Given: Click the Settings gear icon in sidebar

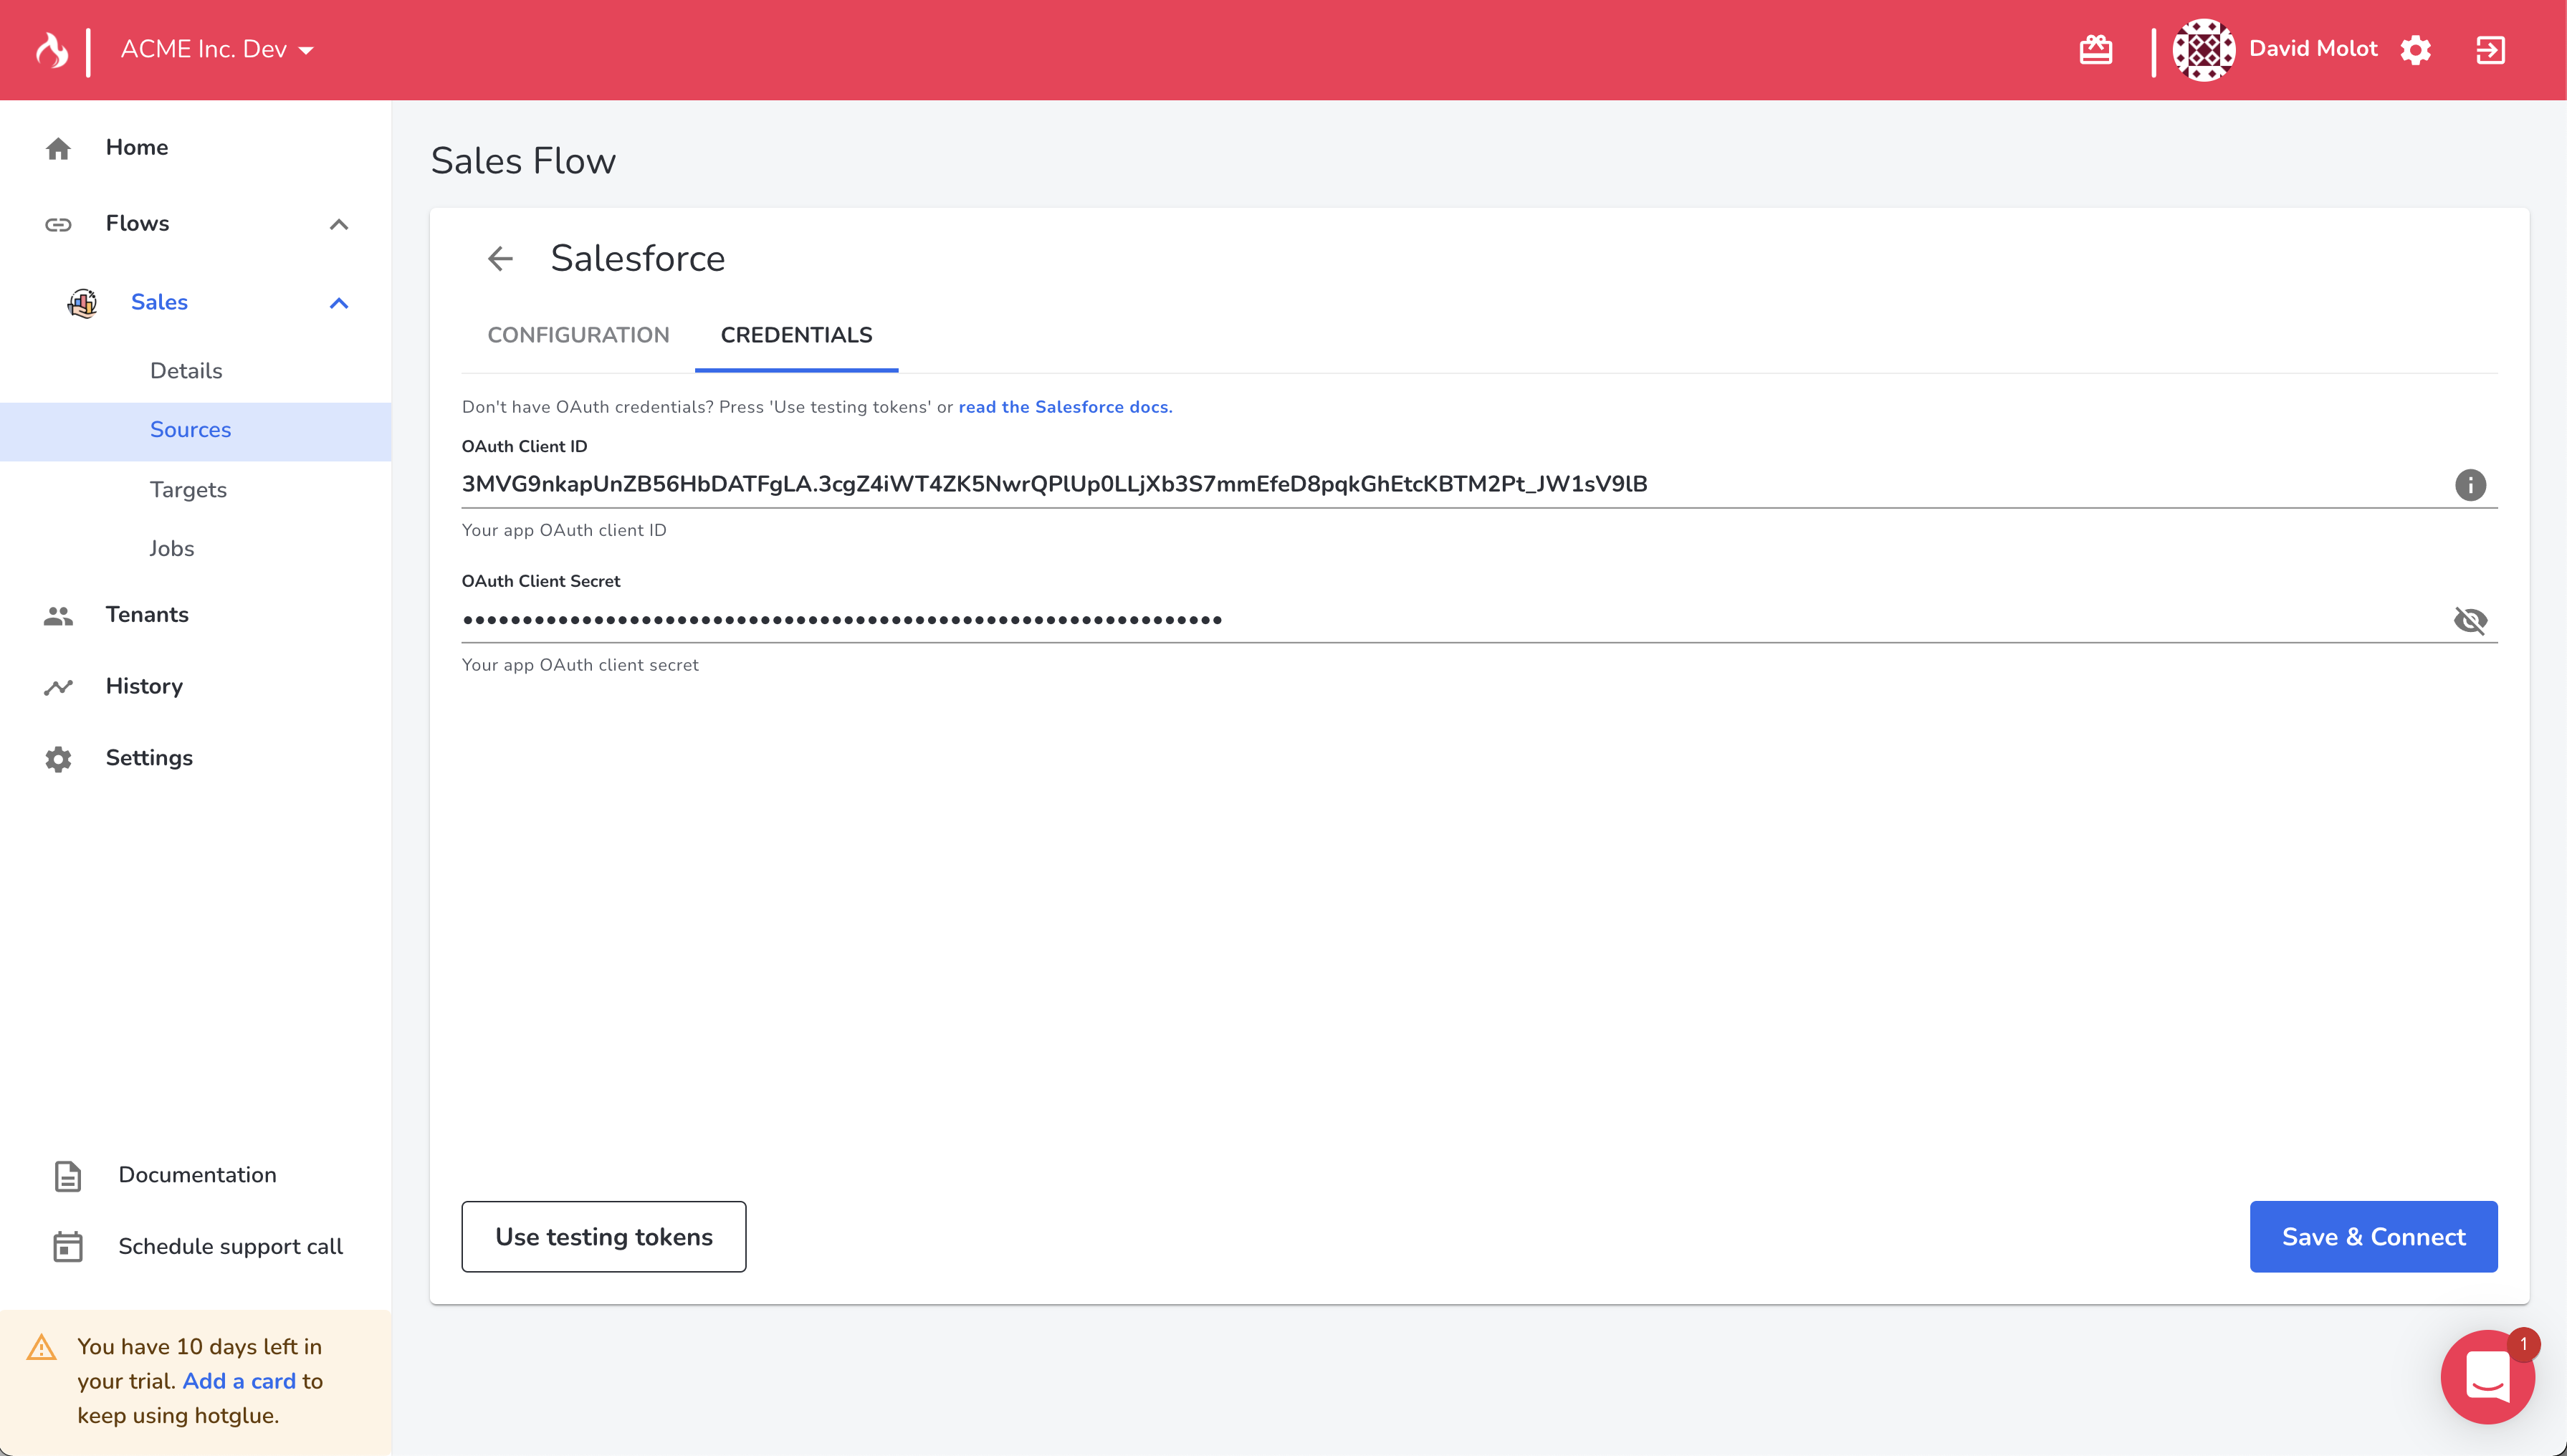Looking at the screenshot, I should click(58, 759).
